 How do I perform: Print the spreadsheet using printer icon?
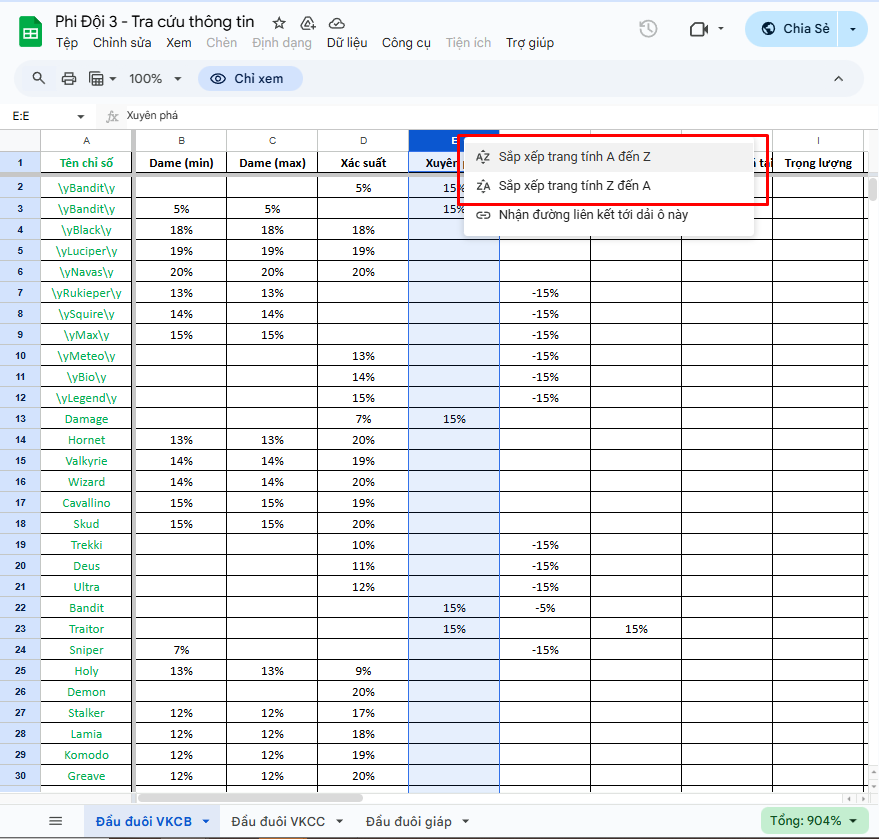point(69,79)
